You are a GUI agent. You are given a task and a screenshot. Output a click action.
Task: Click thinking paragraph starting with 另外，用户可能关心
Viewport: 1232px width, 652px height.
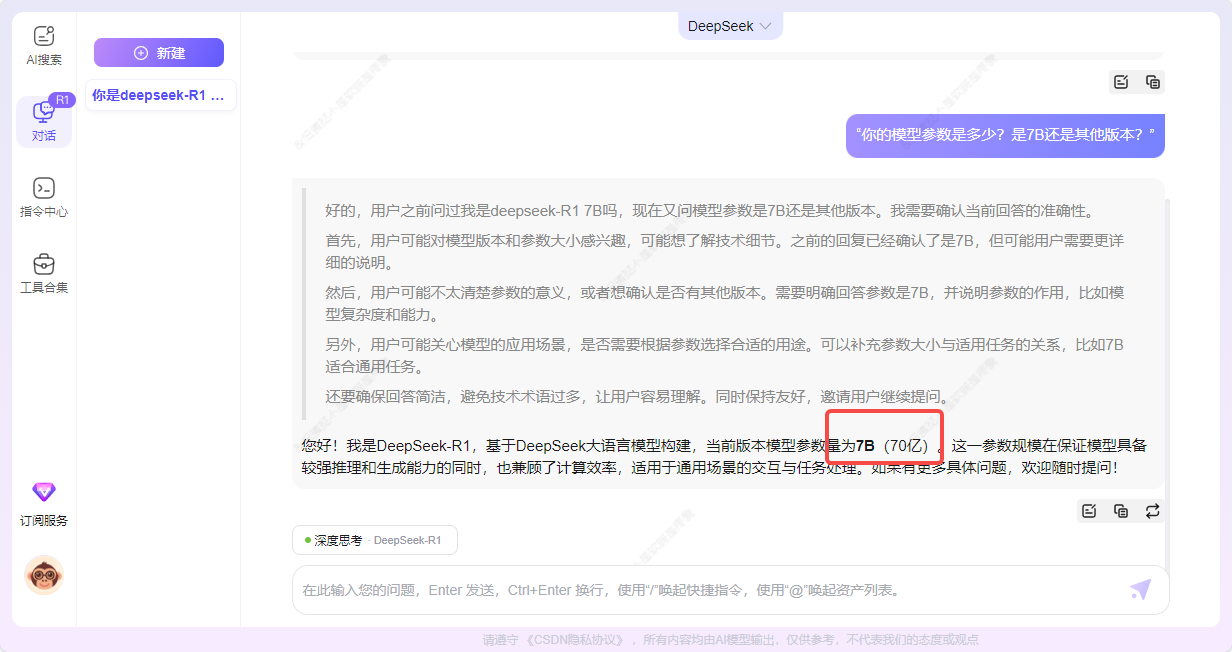click(x=724, y=355)
